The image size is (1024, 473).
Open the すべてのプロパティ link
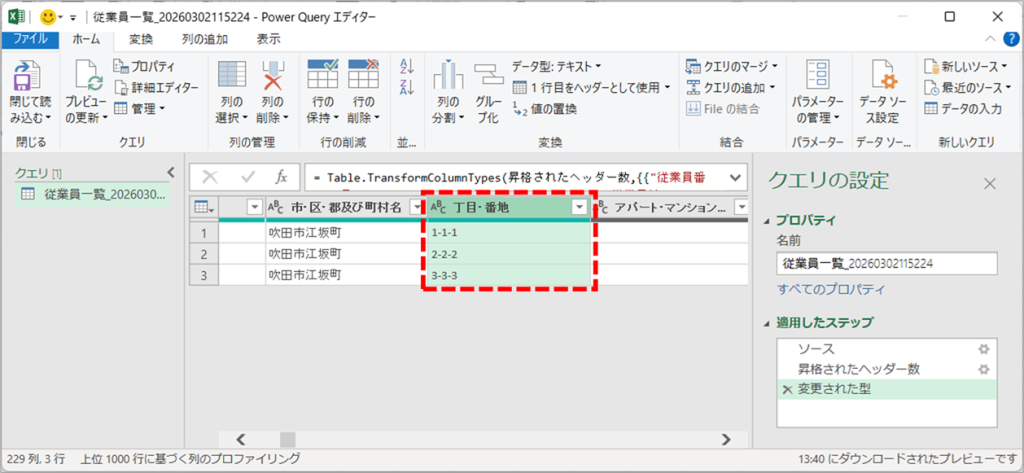tap(831, 289)
